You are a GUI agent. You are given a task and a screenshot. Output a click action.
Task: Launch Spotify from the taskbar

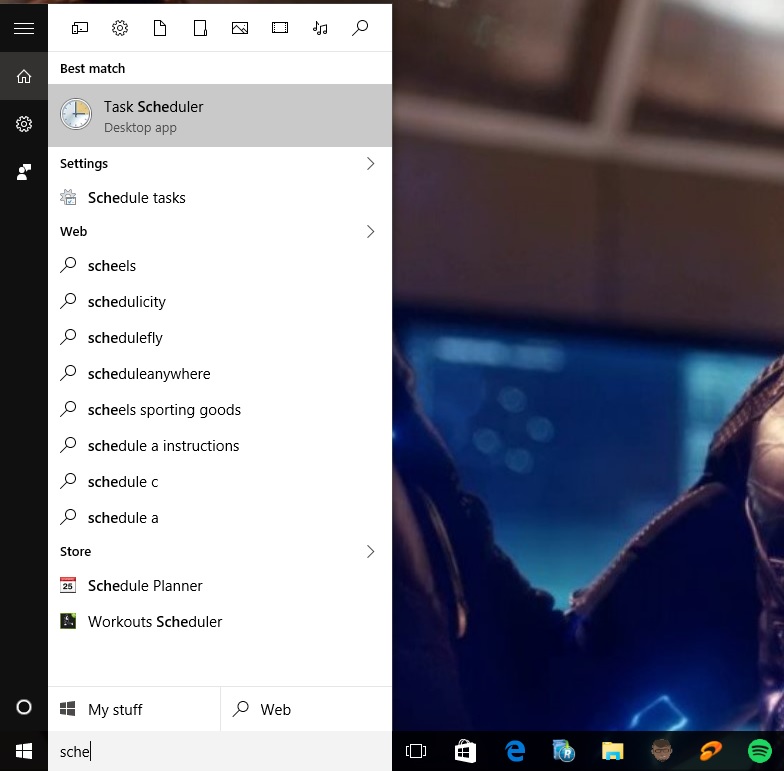[x=759, y=751]
